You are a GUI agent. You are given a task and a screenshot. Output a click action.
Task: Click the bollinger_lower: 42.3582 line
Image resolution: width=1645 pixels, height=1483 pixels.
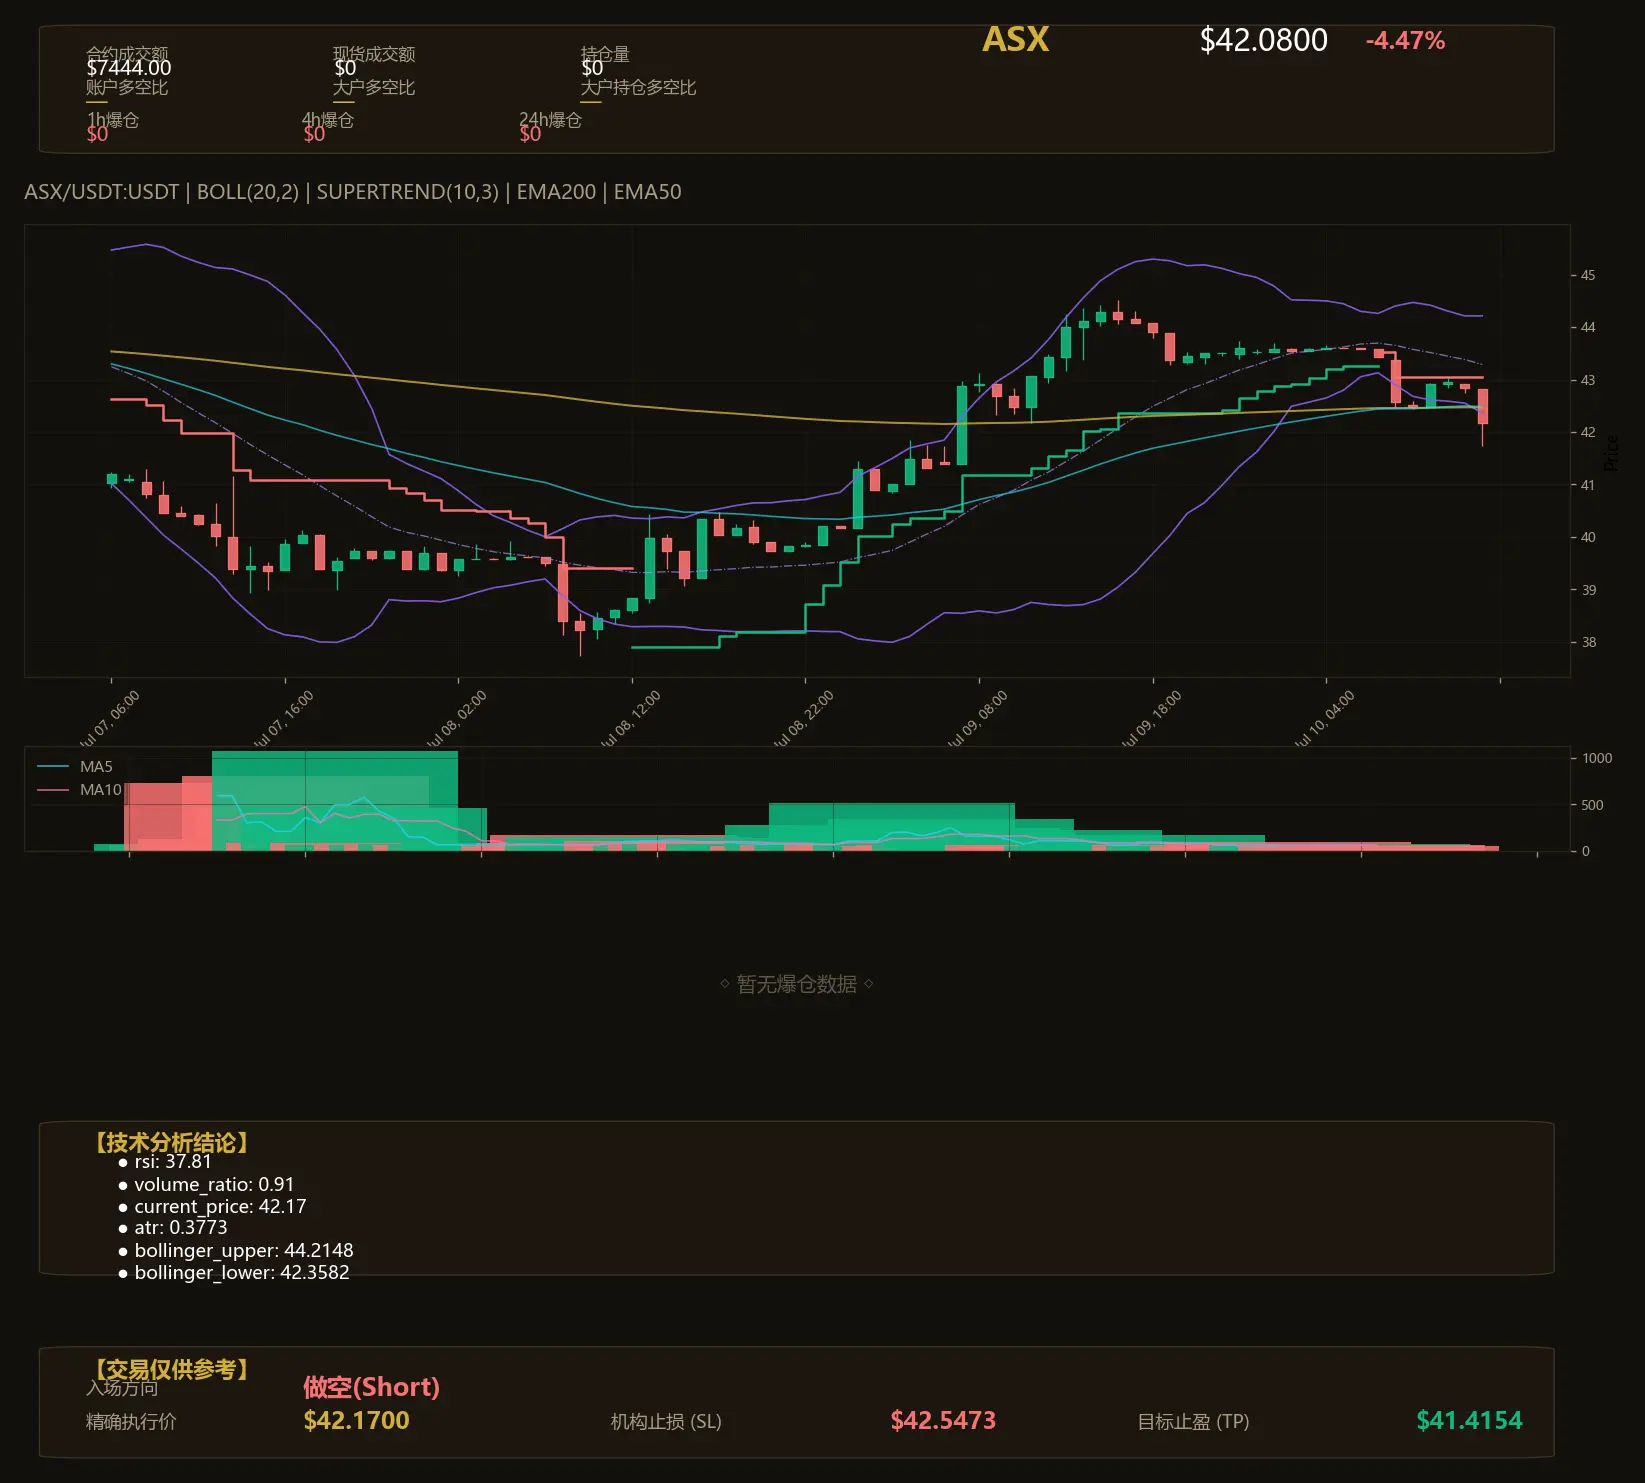242,1273
